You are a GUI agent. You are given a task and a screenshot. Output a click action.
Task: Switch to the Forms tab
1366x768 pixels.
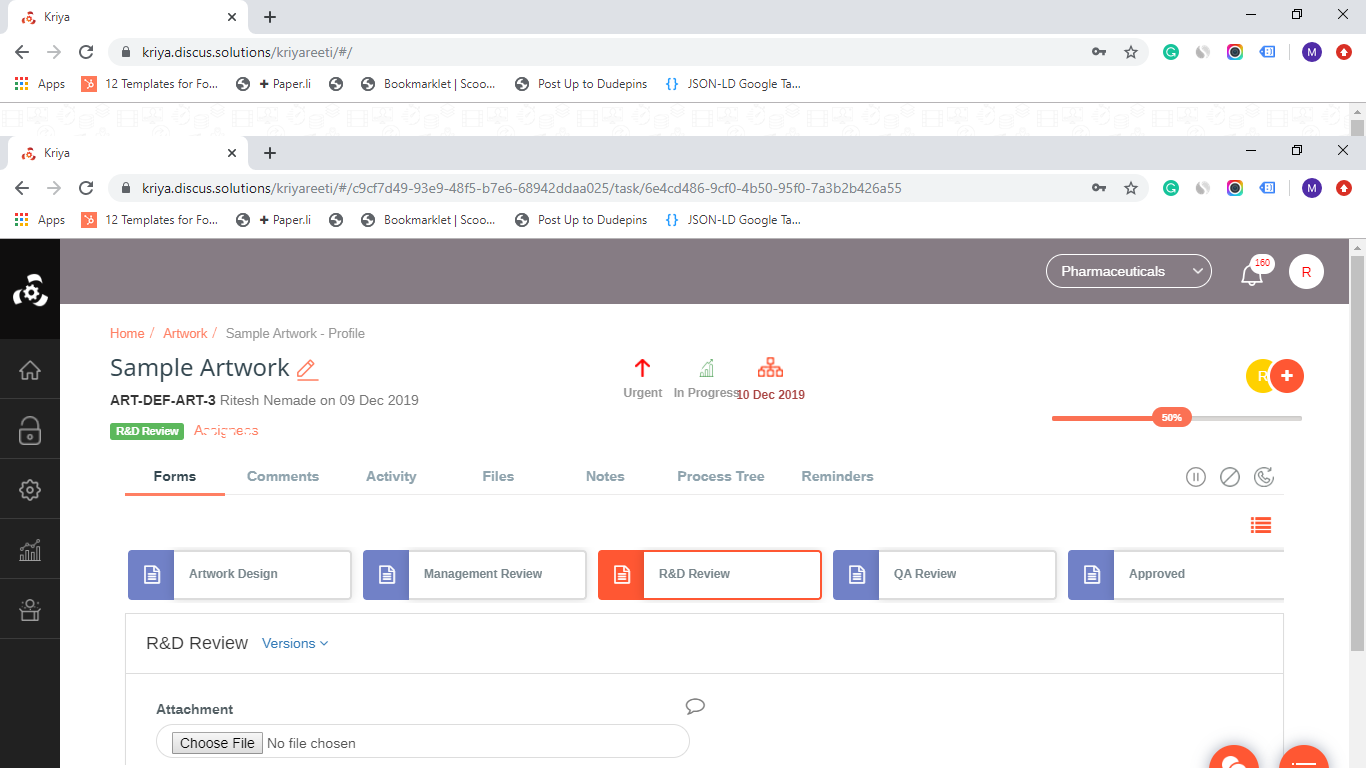tap(175, 476)
